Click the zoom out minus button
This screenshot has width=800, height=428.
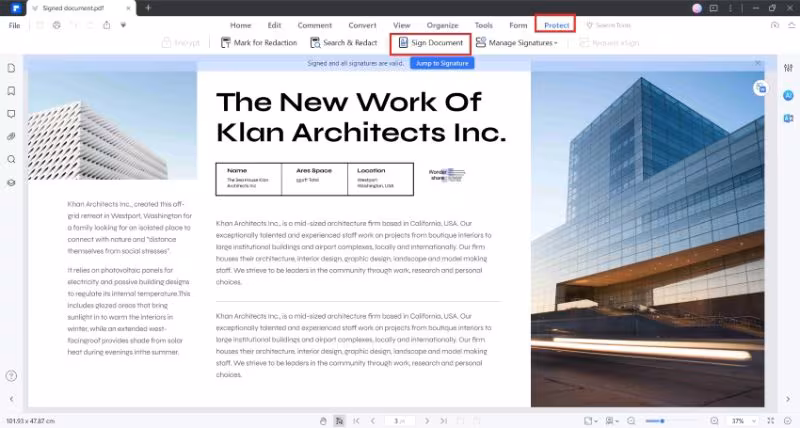[x=631, y=421]
